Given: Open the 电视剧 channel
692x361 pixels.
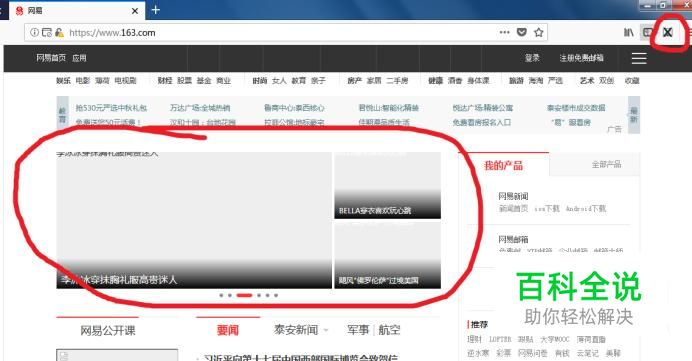Looking at the screenshot, I should point(125,81).
